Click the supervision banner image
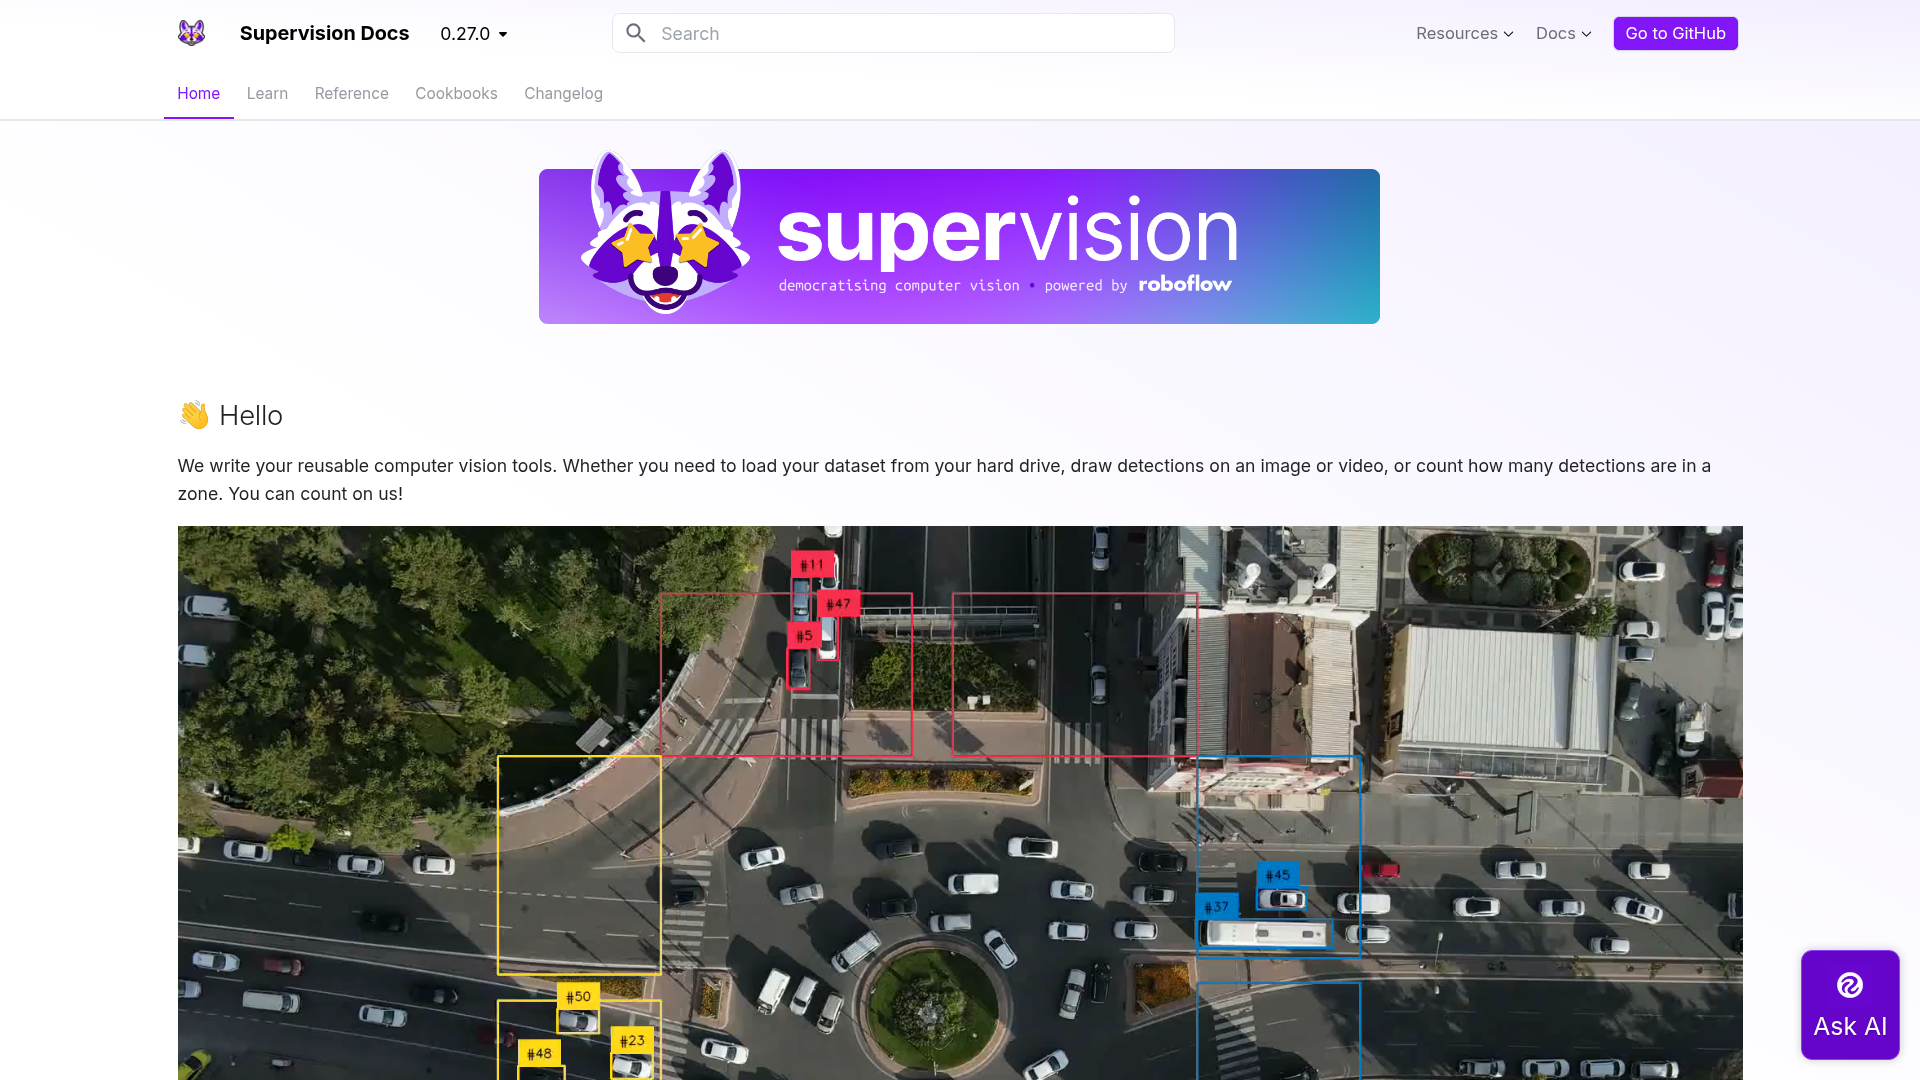This screenshot has height=1080, width=1920. 959,245
